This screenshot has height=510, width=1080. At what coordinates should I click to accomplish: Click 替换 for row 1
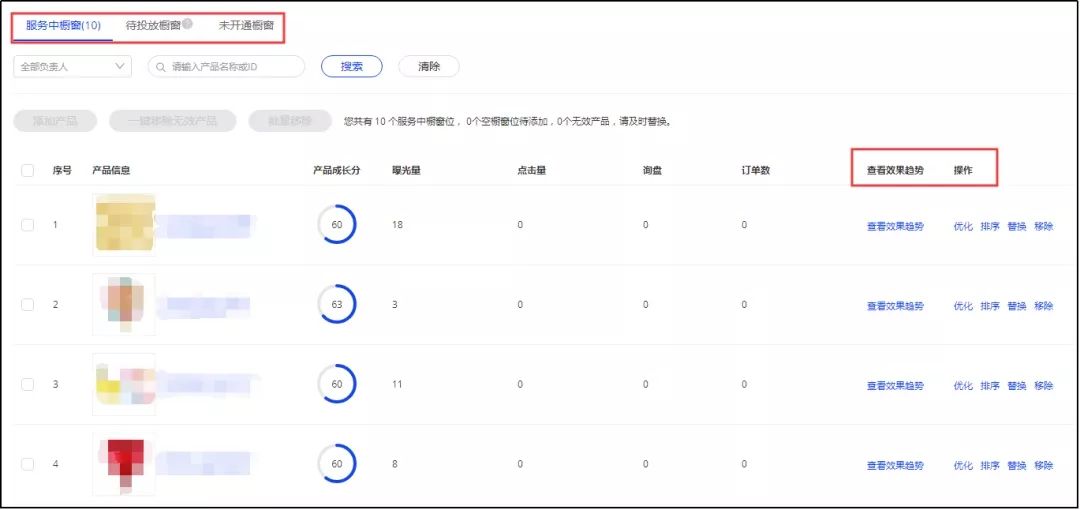pyautogui.click(x=1017, y=226)
